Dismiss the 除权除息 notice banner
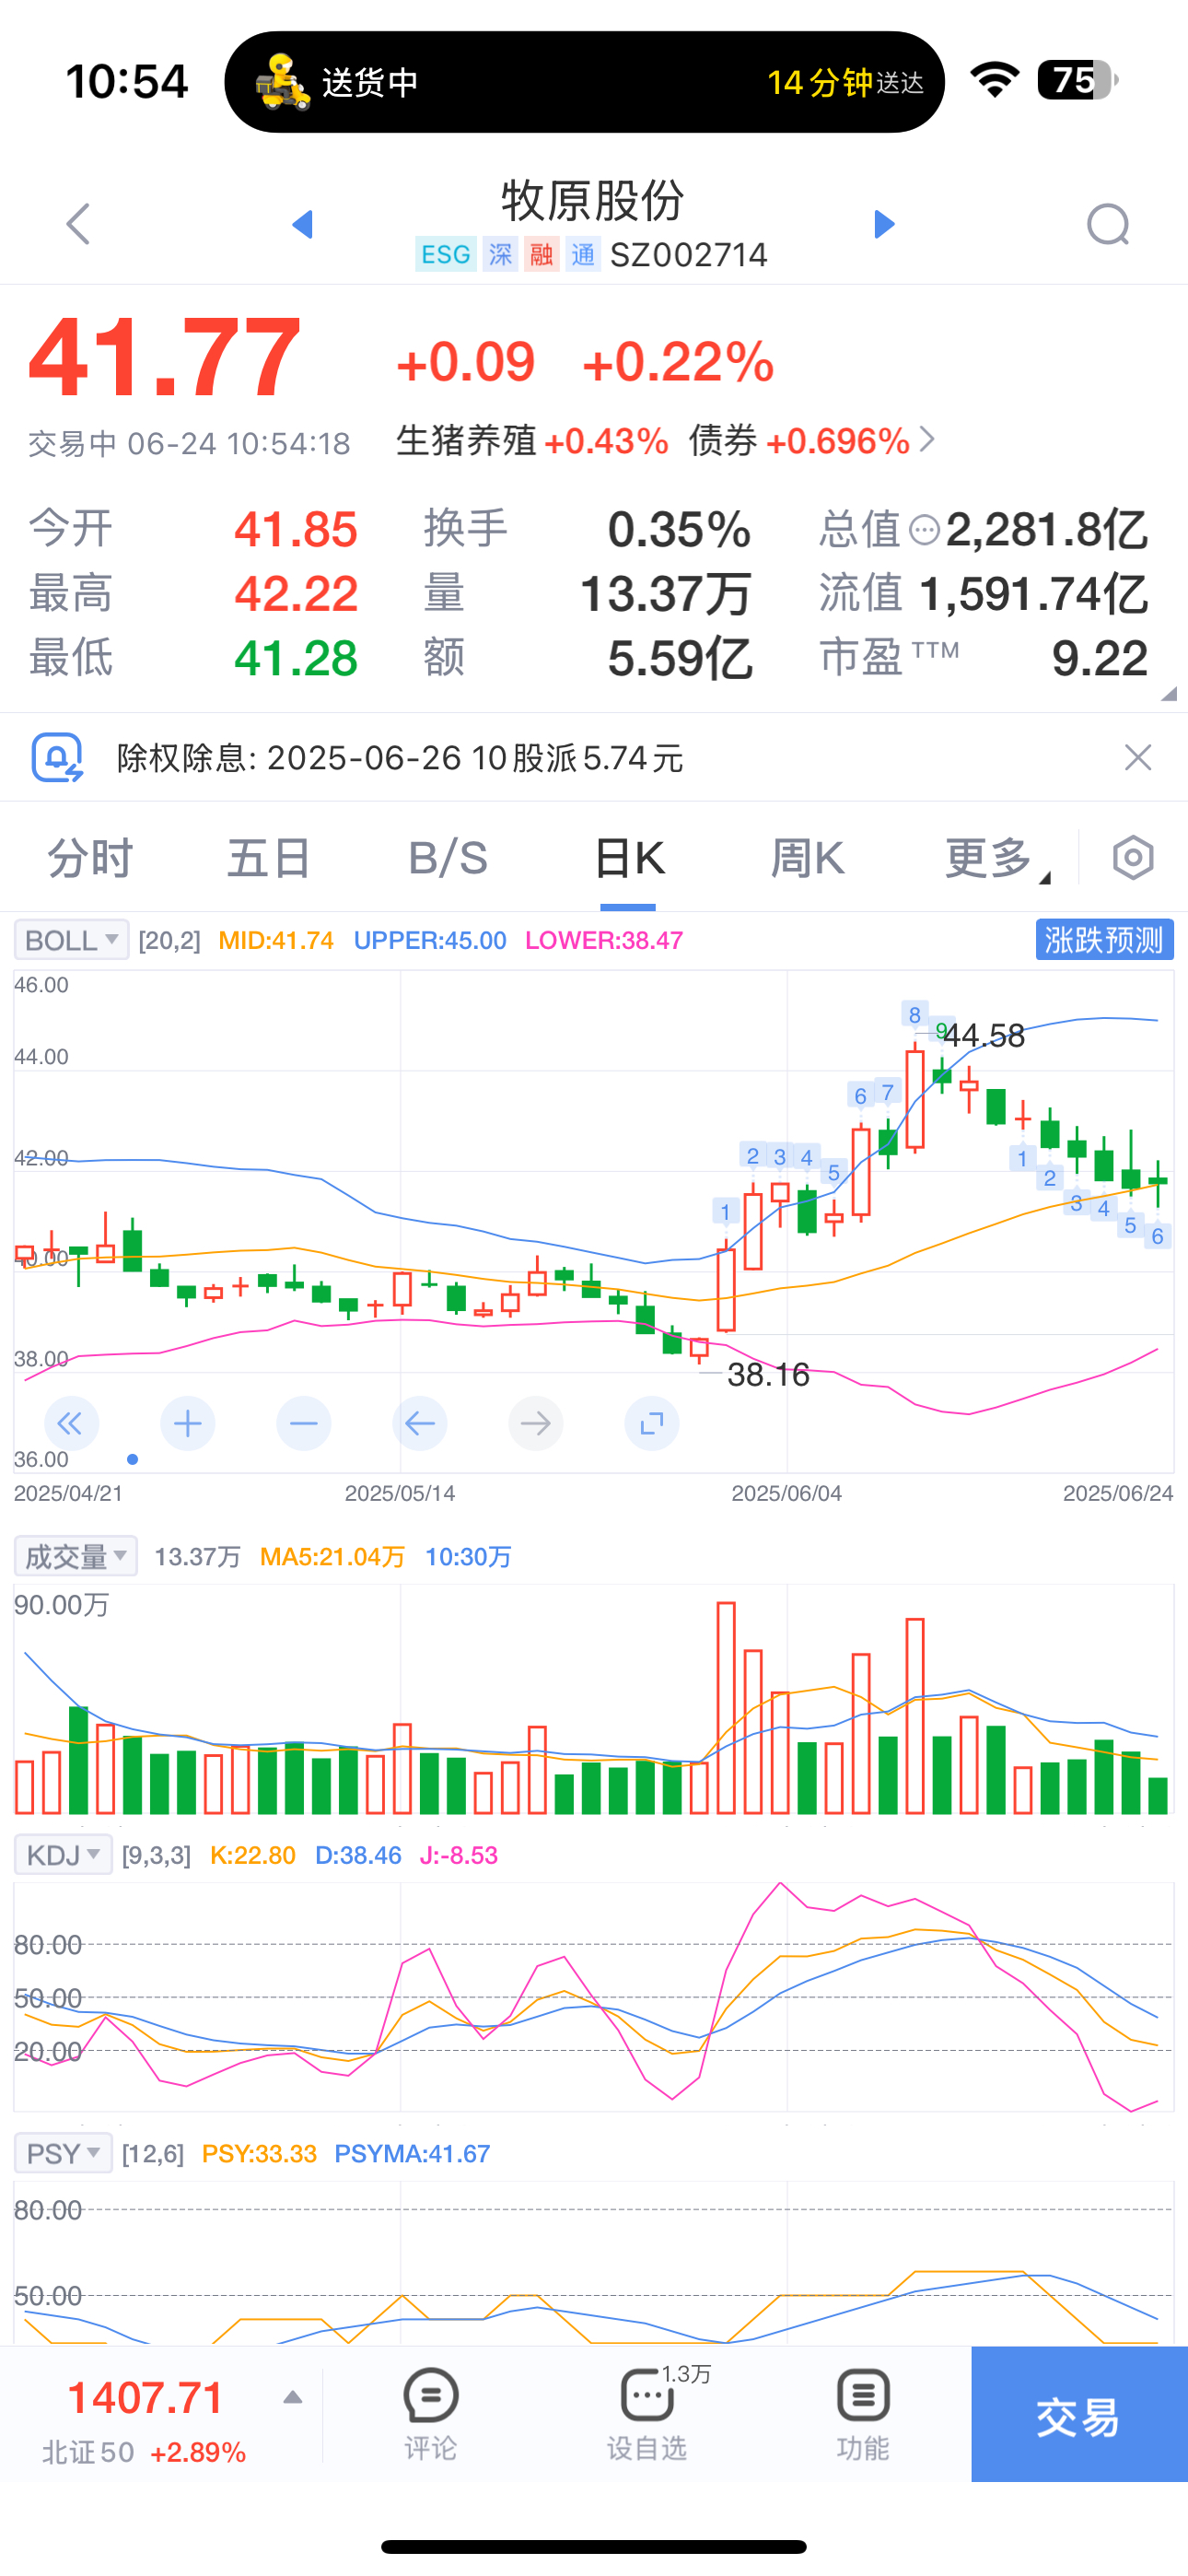Screen dimensions: 1188x2576 pos(1138,757)
